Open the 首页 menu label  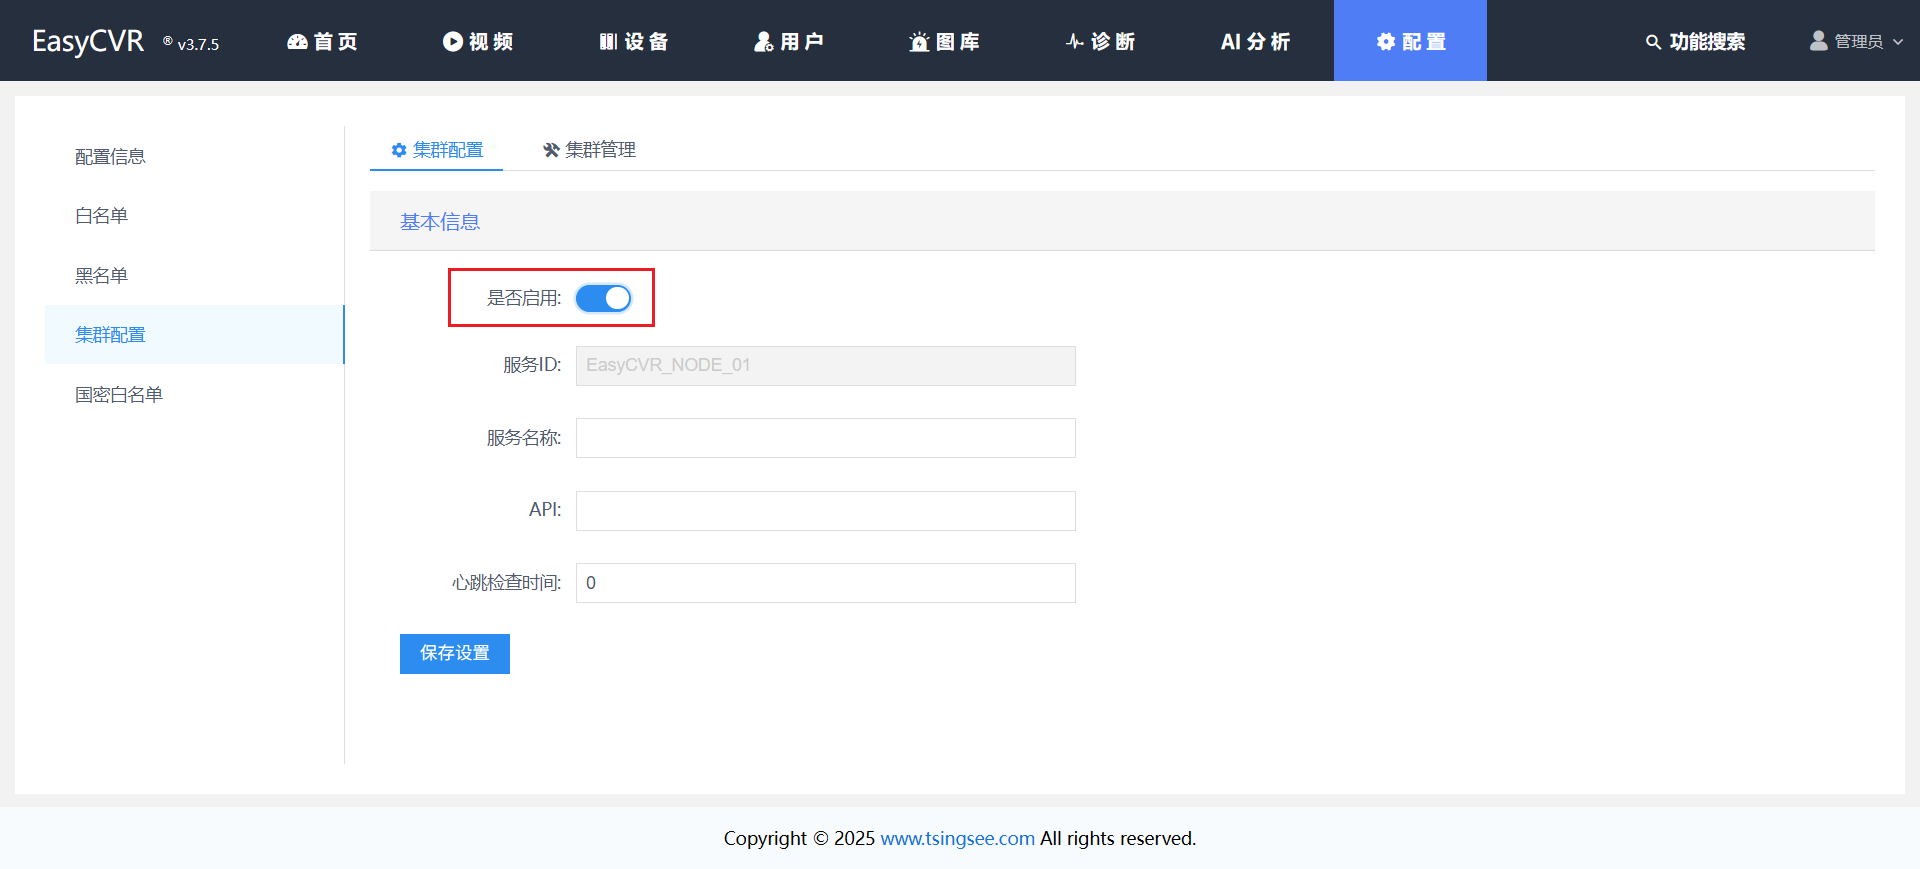coord(336,41)
